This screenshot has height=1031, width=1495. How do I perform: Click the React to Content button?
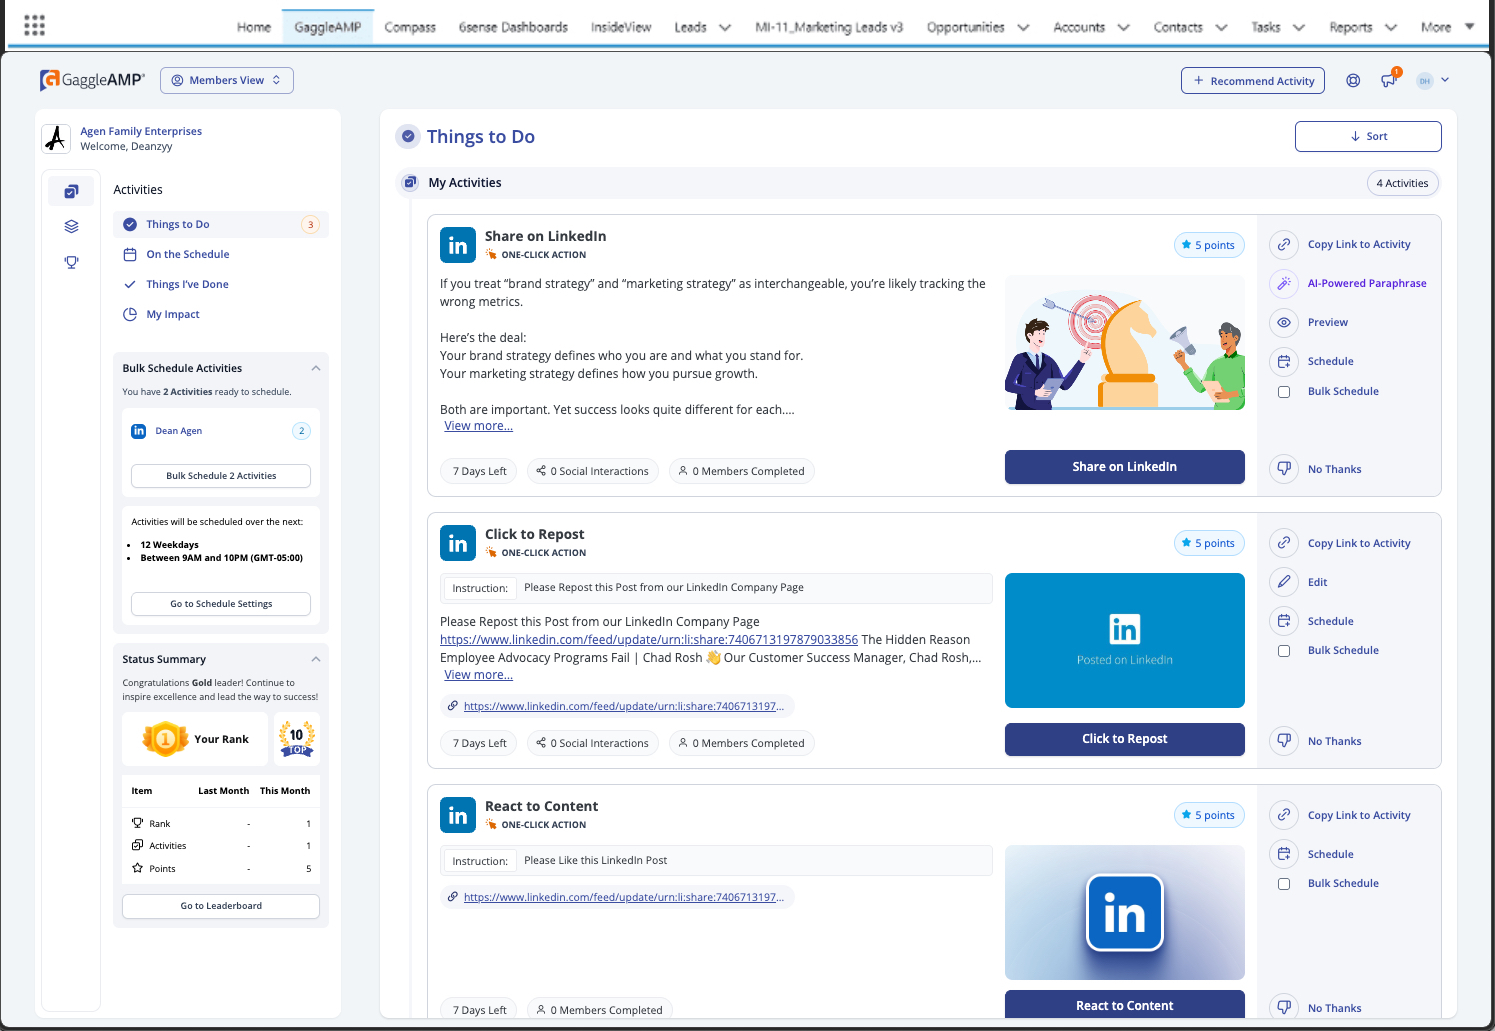point(1125,1005)
